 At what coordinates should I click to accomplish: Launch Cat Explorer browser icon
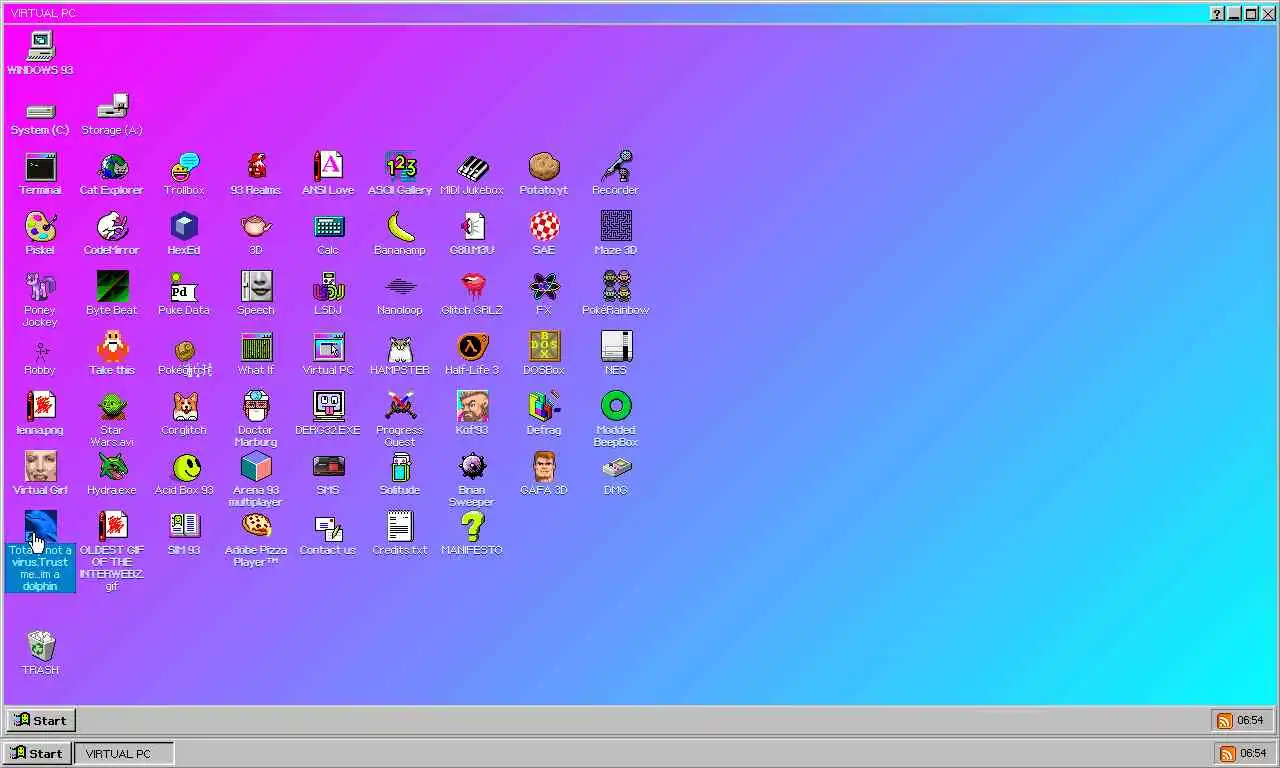pos(112,166)
